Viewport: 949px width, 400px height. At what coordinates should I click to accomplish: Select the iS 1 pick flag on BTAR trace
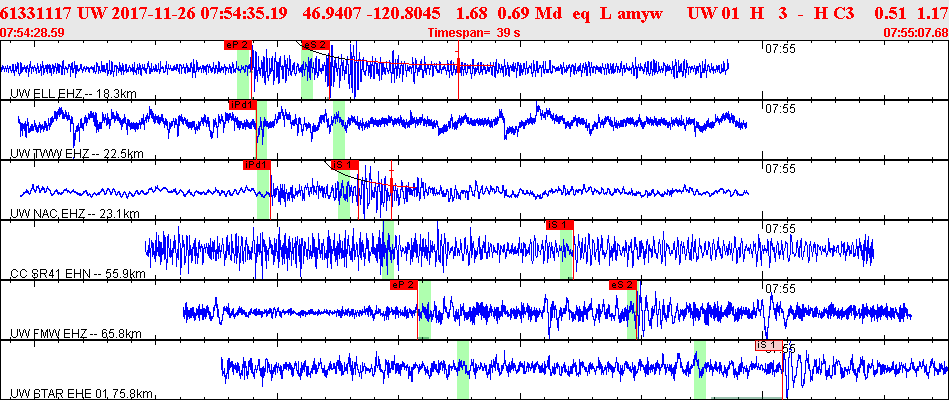pos(769,345)
